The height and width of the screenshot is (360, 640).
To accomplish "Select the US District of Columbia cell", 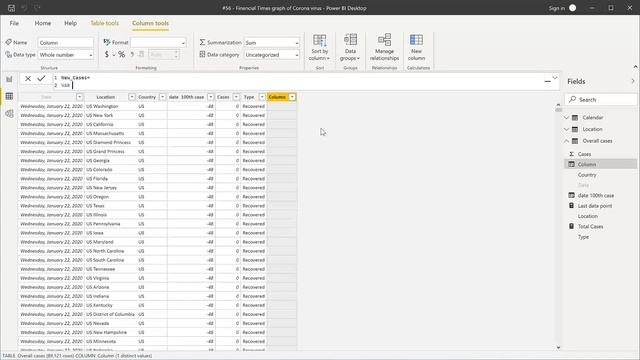I will point(110,314).
